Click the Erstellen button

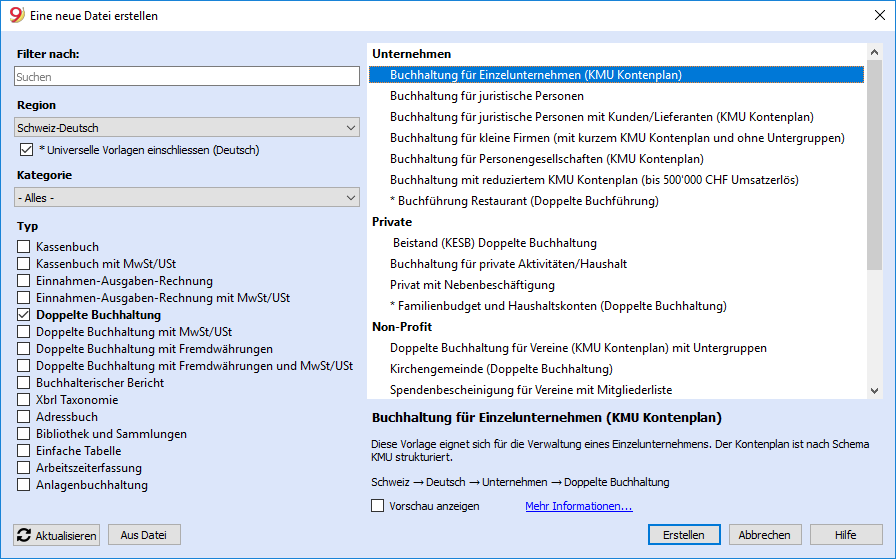pos(684,535)
